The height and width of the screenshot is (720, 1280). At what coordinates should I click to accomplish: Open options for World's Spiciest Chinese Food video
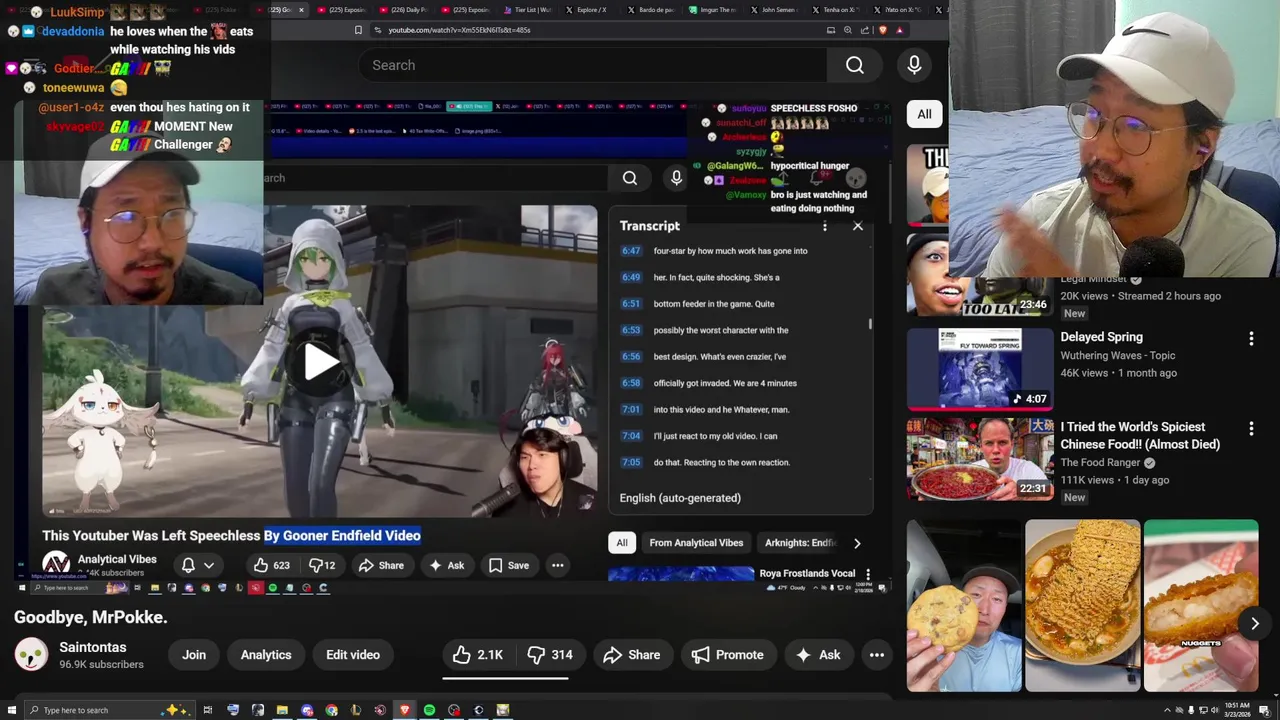tap(1251, 429)
